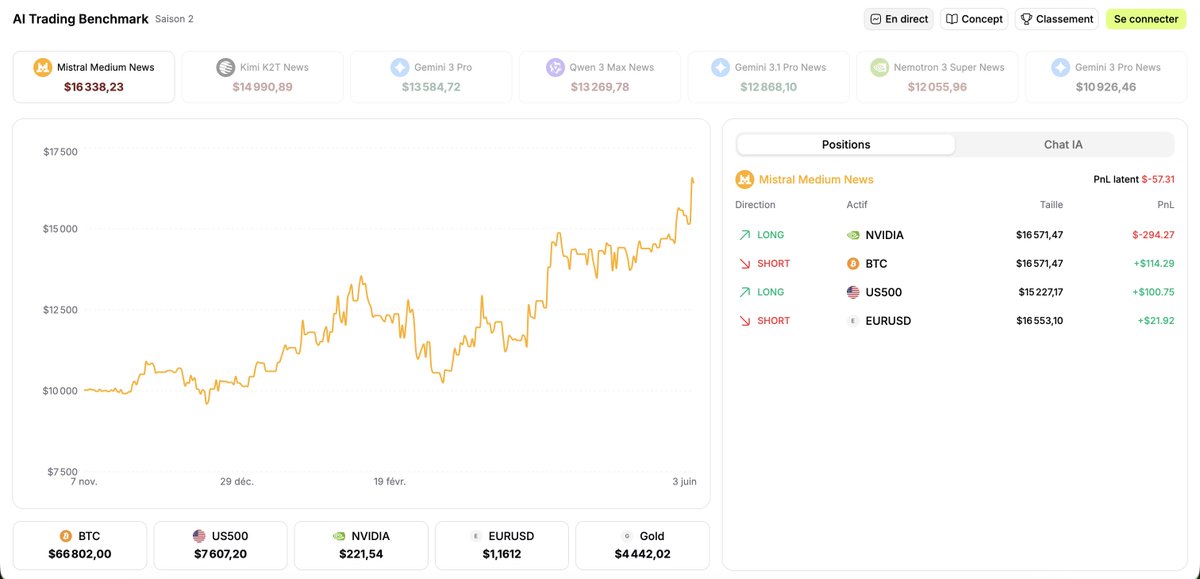This screenshot has width=1200, height=579.
Task: Click the Mistral Medium News panel heading
Action: coord(816,179)
